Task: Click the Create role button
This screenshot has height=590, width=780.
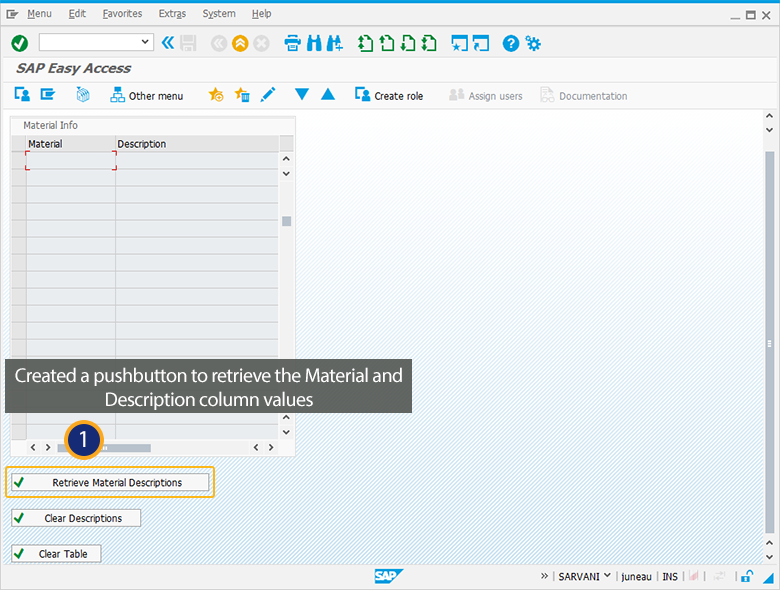Action: (x=389, y=95)
